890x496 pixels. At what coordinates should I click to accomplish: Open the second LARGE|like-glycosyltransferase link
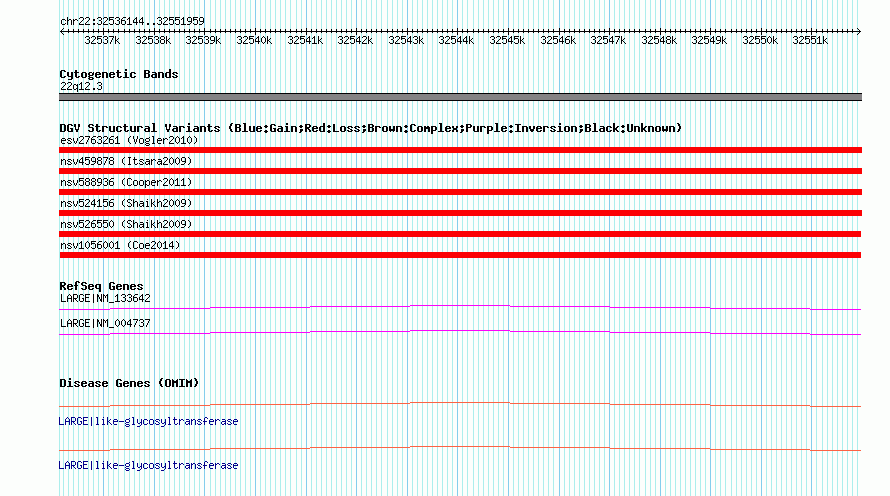(148, 465)
